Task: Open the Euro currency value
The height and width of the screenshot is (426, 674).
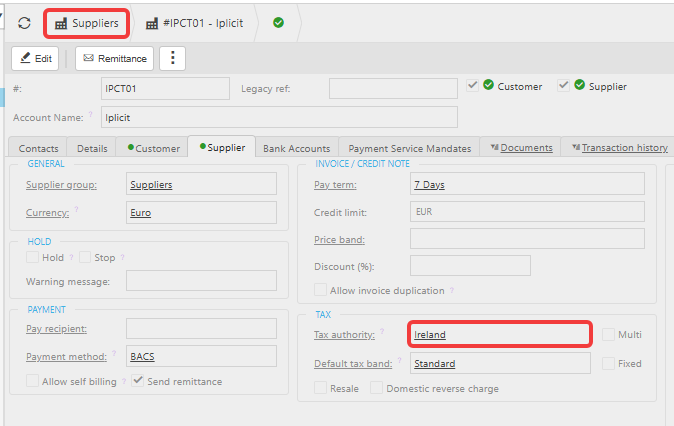Action: (x=141, y=213)
